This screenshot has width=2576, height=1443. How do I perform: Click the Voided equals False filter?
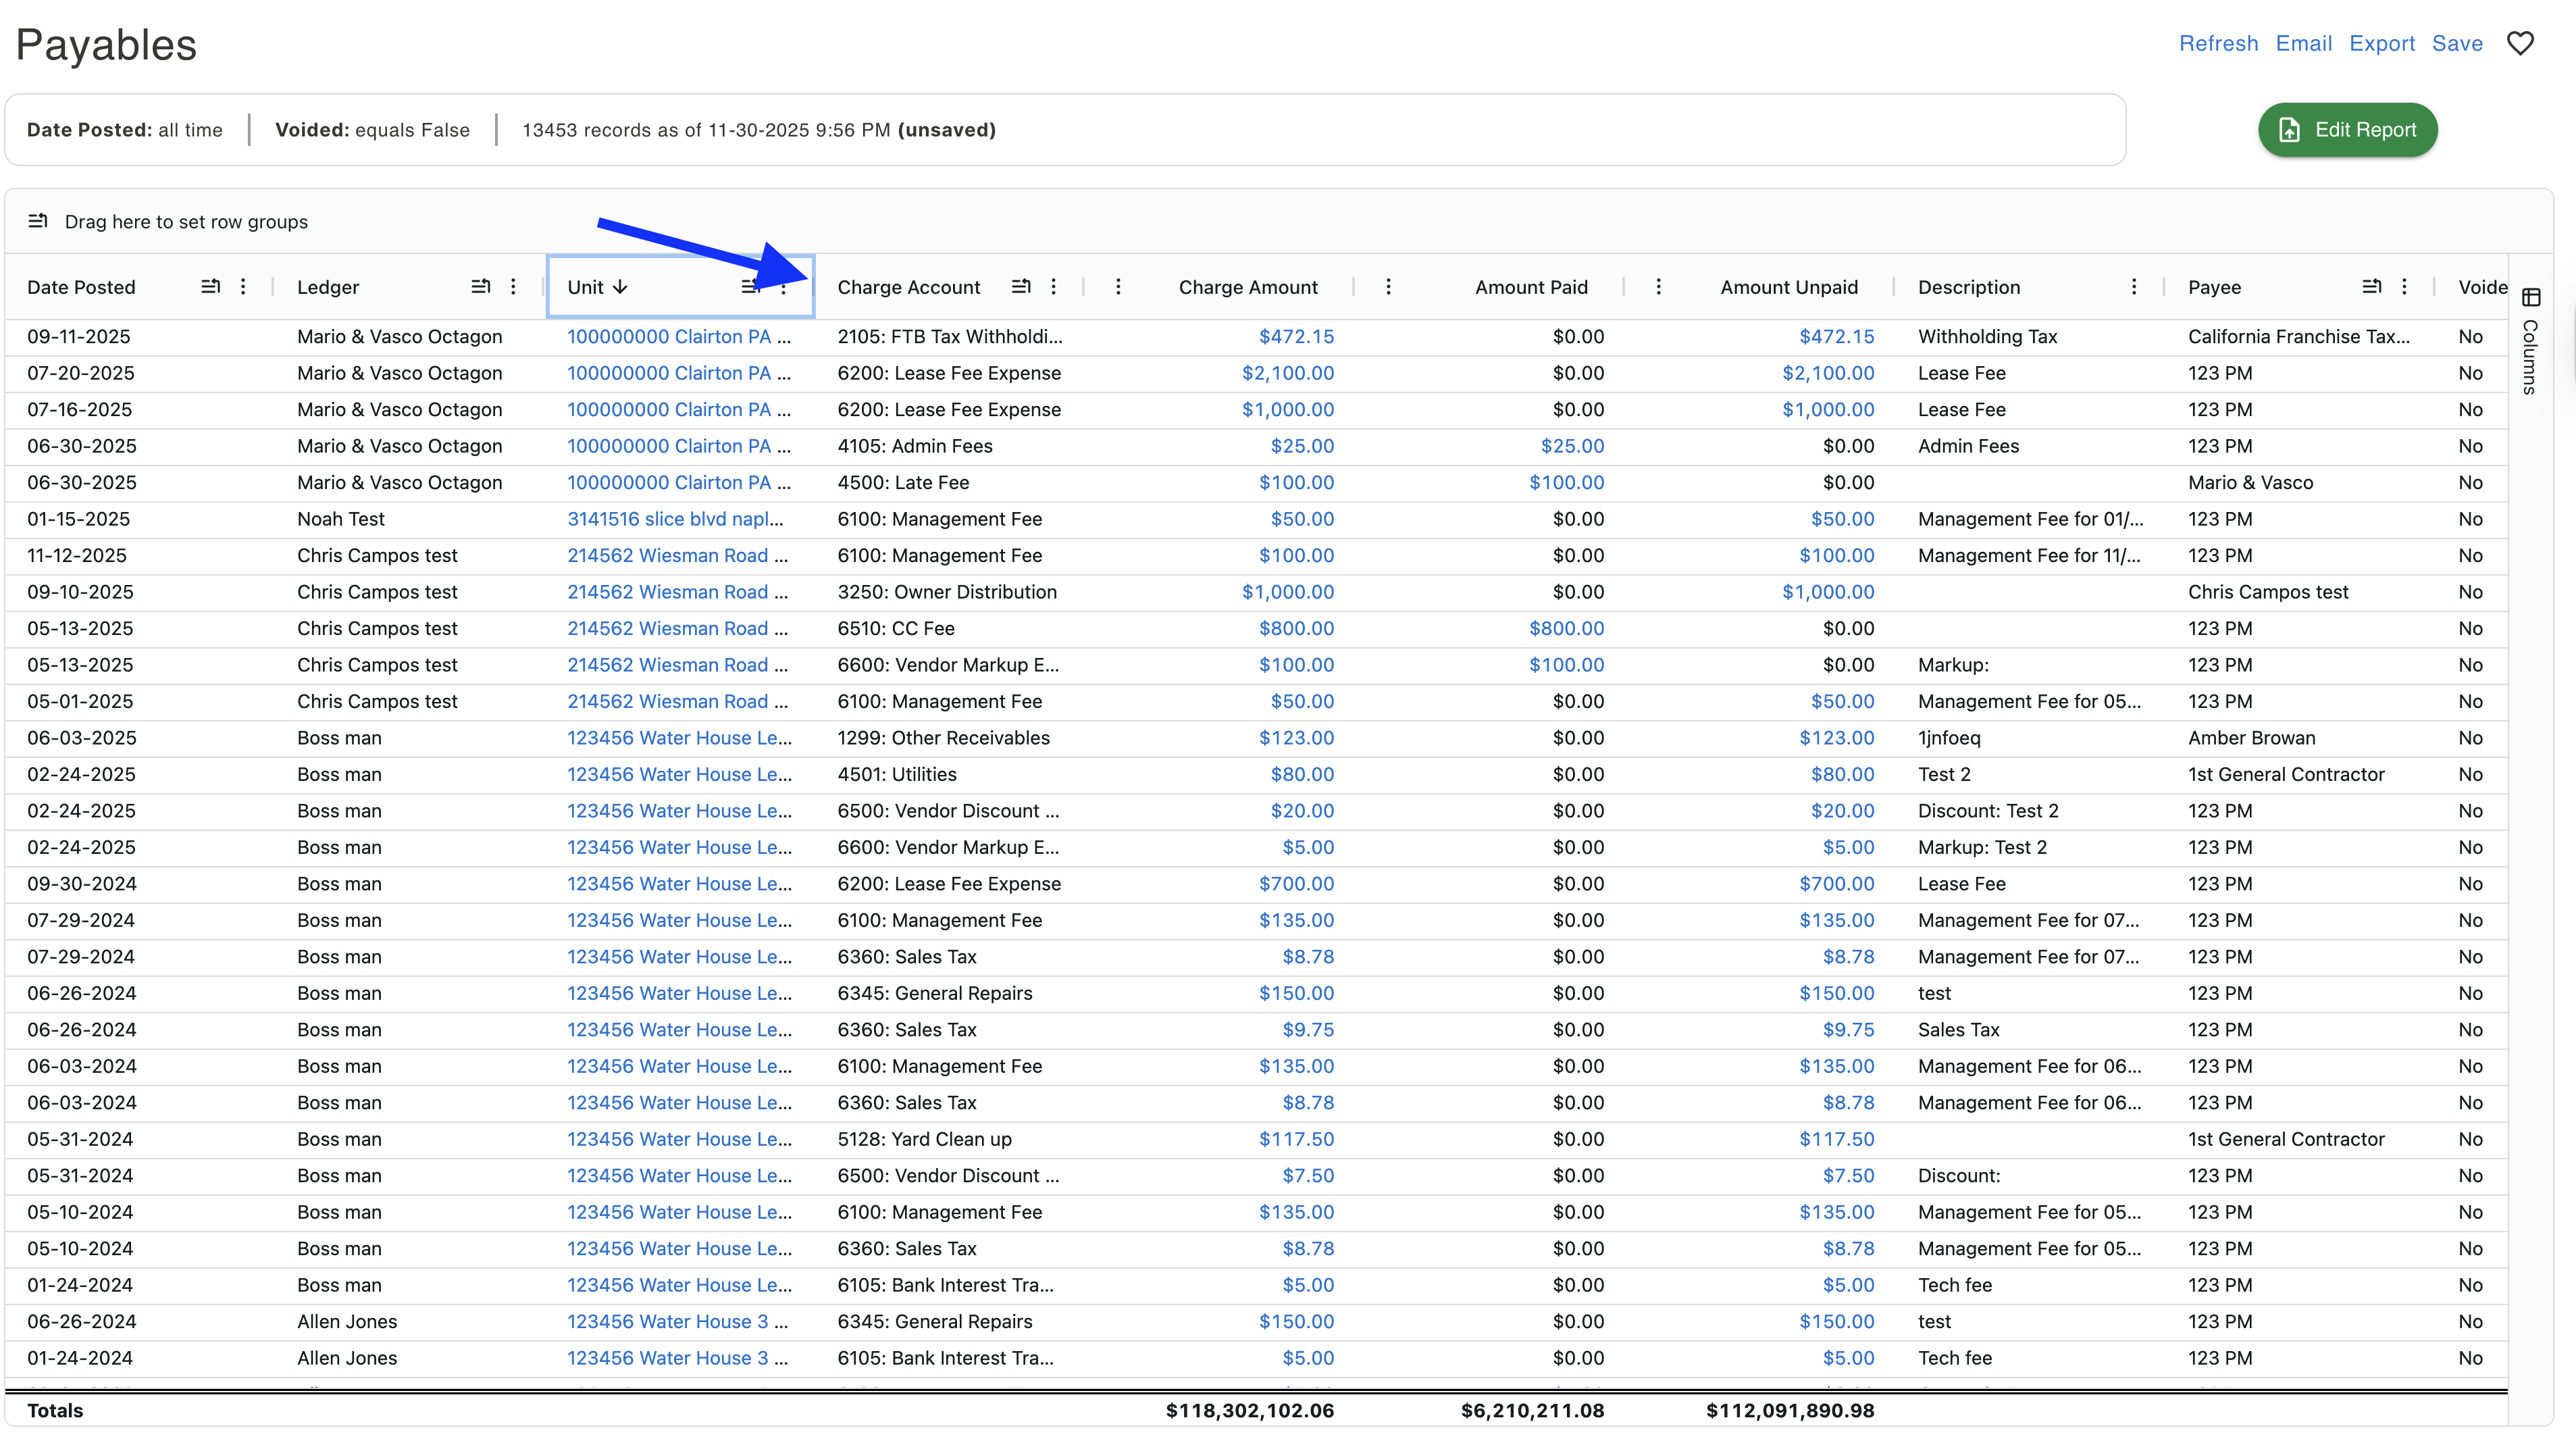coord(372,130)
